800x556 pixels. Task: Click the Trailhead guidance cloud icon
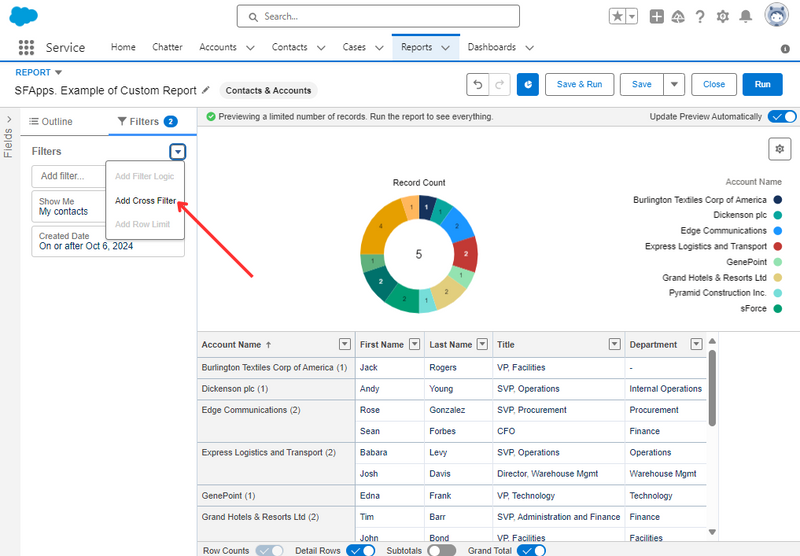(678, 16)
